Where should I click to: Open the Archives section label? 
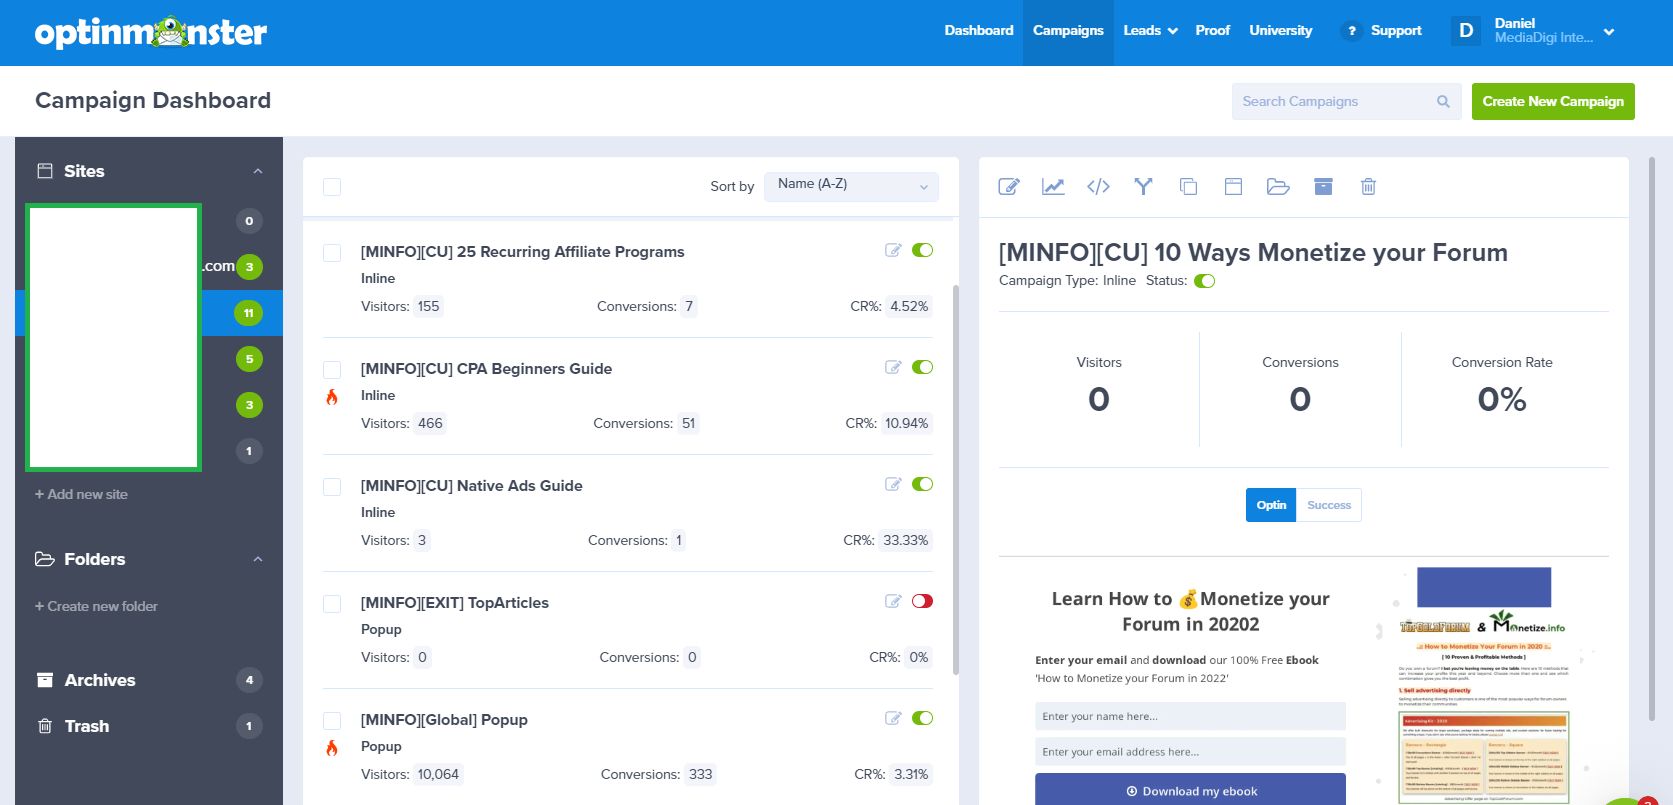pos(100,680)
